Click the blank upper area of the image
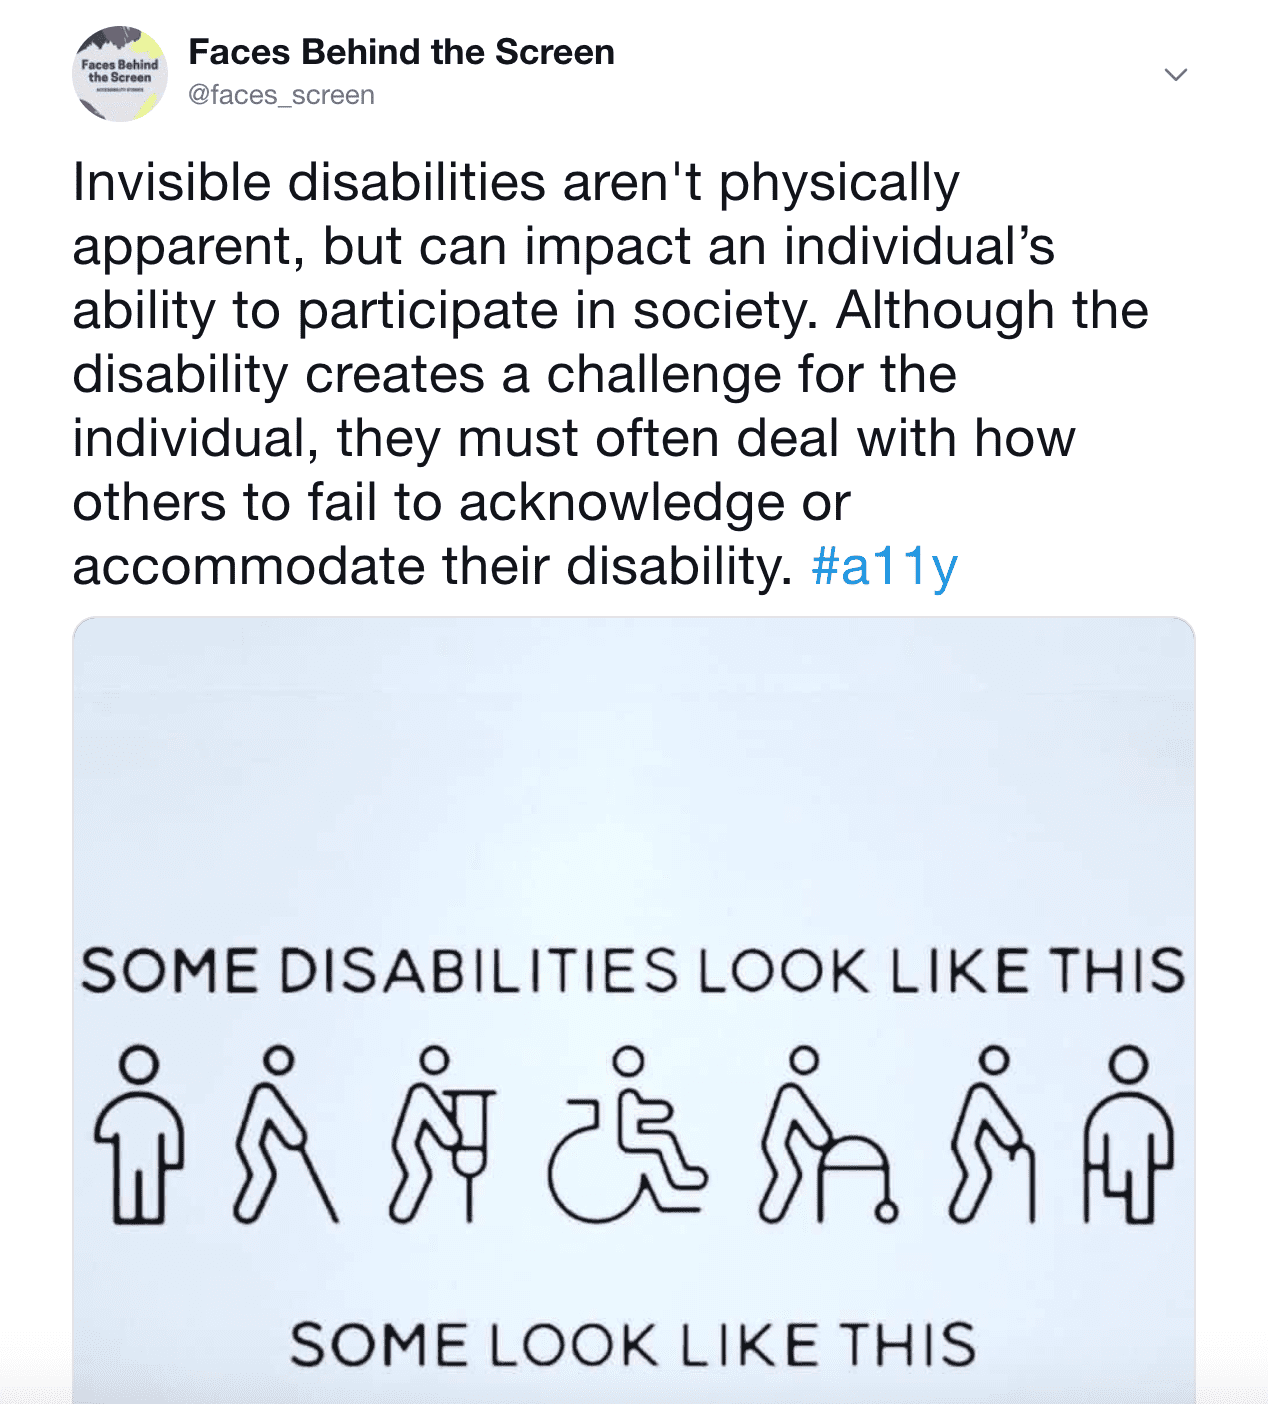1268x1404 pixels. (634, 770)
